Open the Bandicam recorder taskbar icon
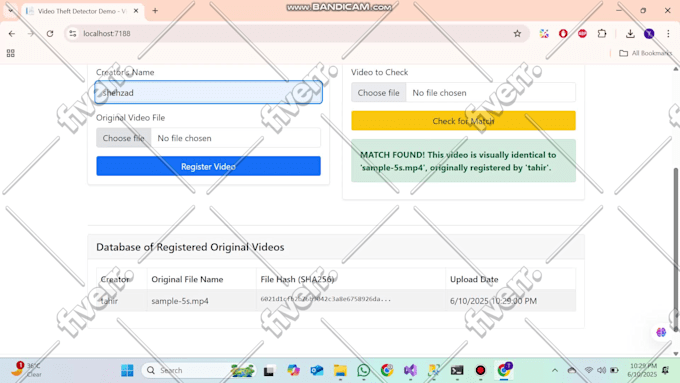 click(480, 370)
